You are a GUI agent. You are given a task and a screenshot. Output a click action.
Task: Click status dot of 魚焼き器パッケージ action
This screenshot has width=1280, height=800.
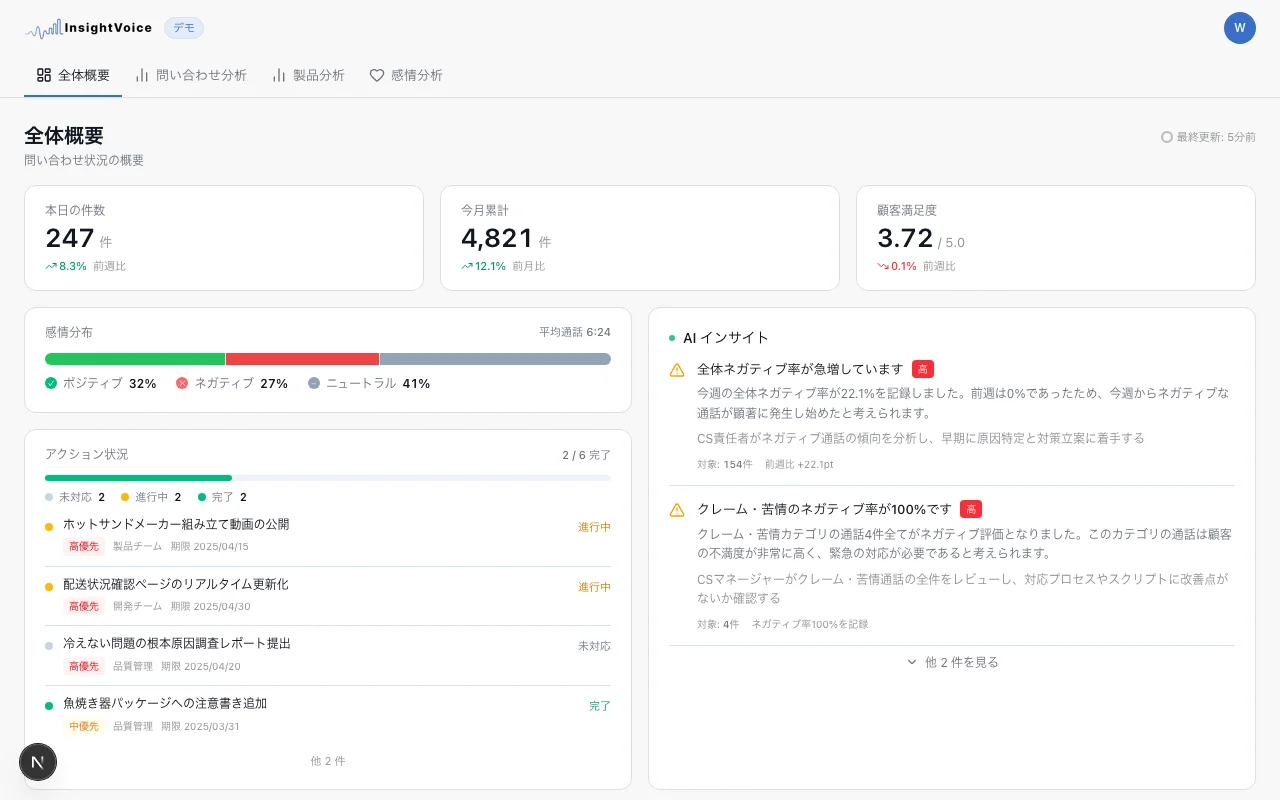(49, 706)
